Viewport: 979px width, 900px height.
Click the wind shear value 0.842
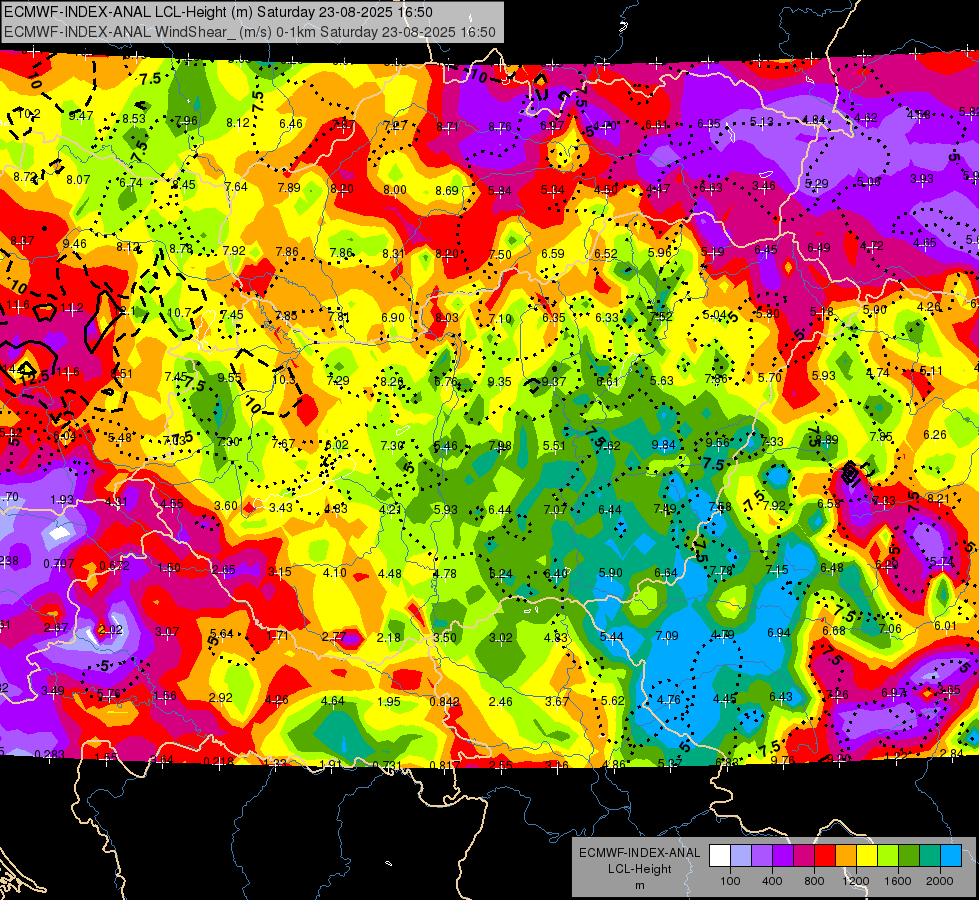[444, 702]
